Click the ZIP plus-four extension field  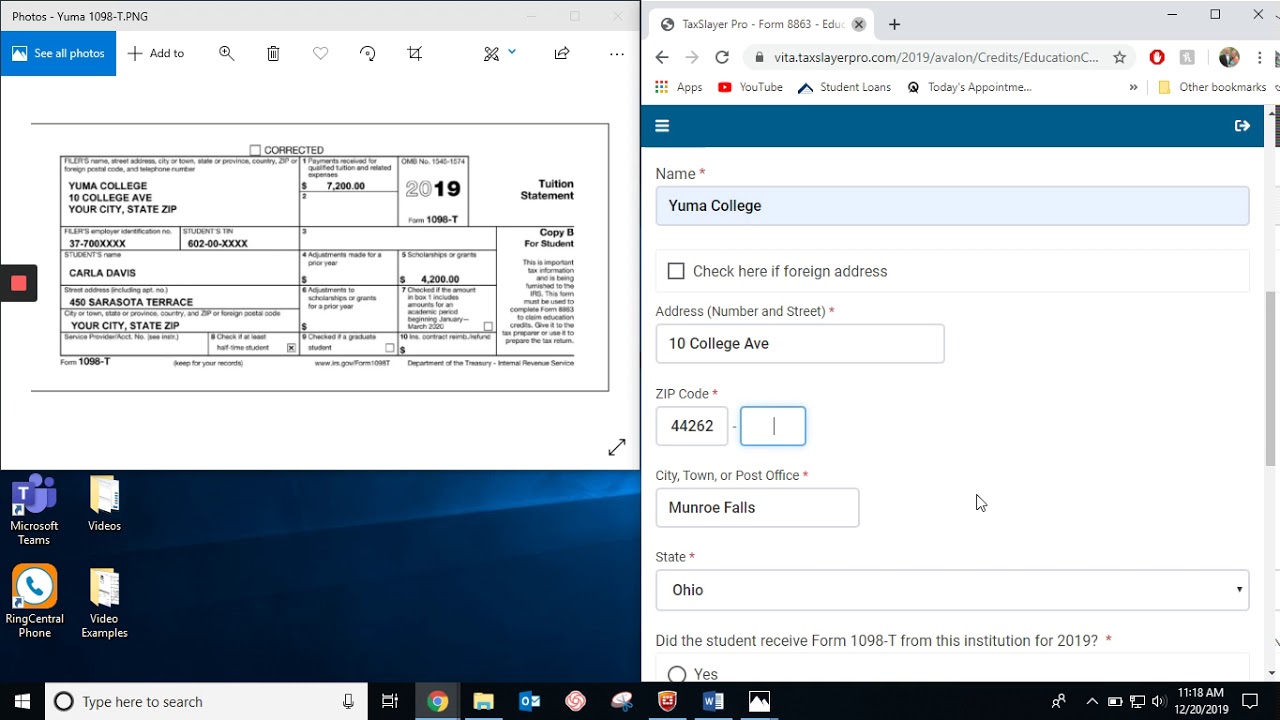point(773,426)
